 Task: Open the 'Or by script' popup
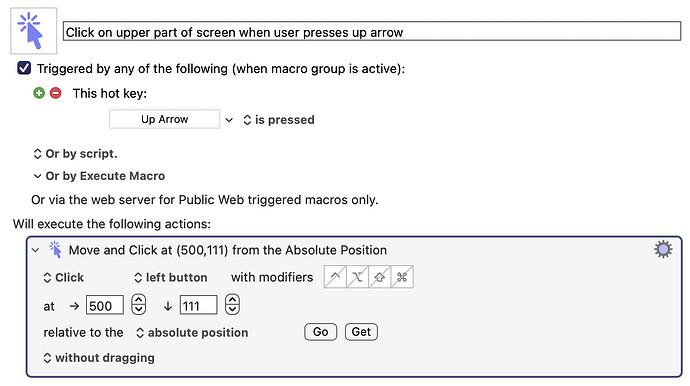point(75,154)
